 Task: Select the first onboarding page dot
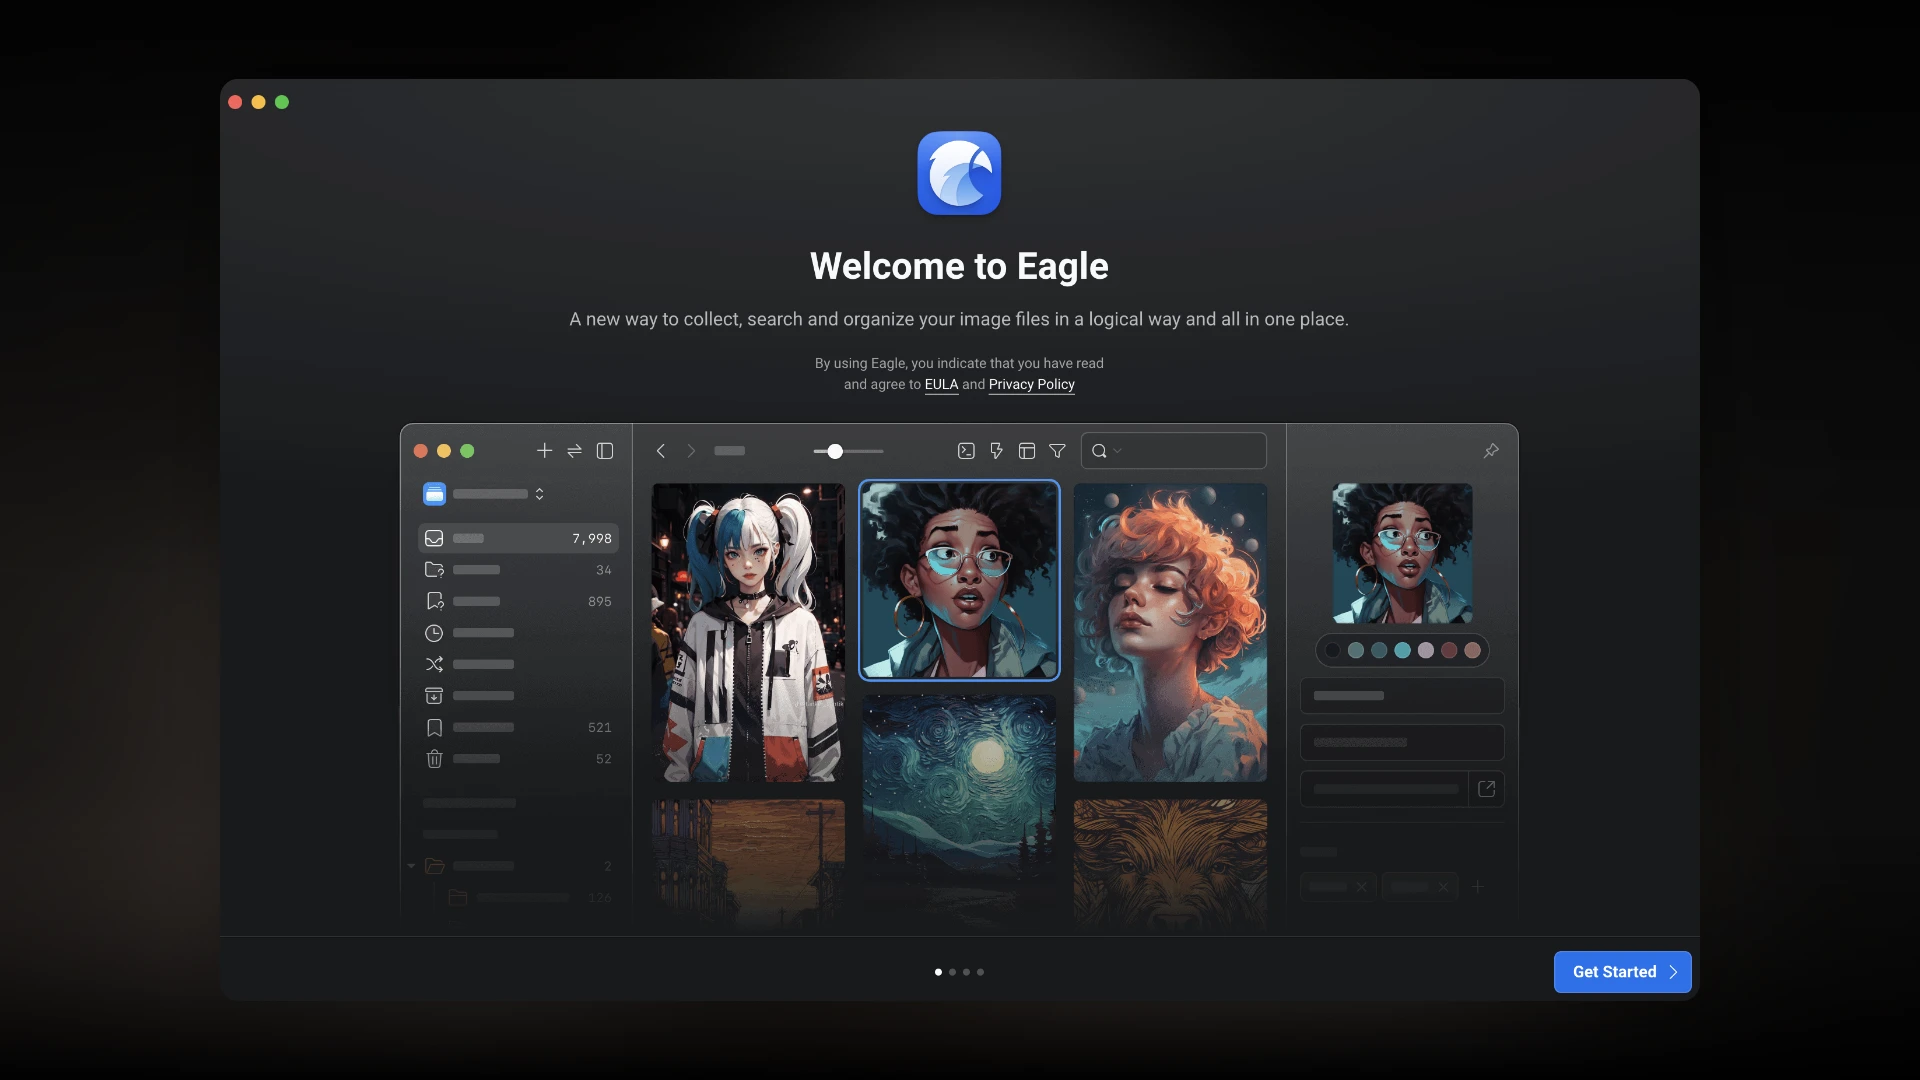938,972
